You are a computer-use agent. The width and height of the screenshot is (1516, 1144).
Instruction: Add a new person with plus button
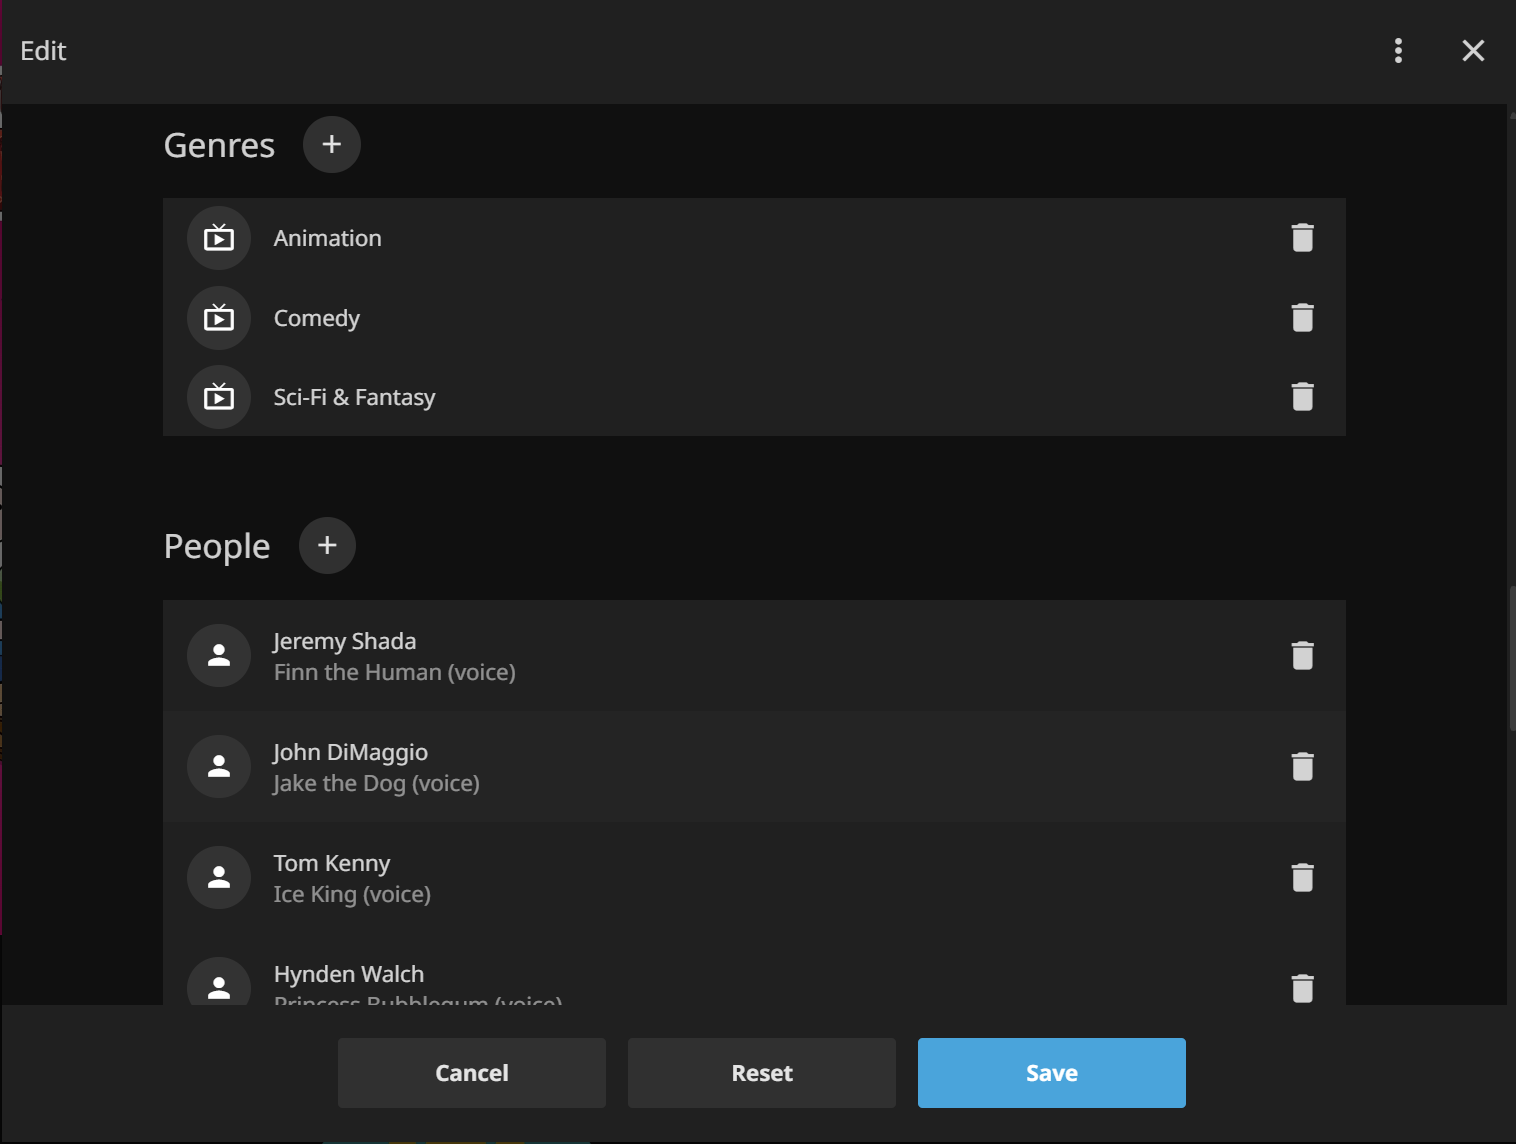(327, 545)
